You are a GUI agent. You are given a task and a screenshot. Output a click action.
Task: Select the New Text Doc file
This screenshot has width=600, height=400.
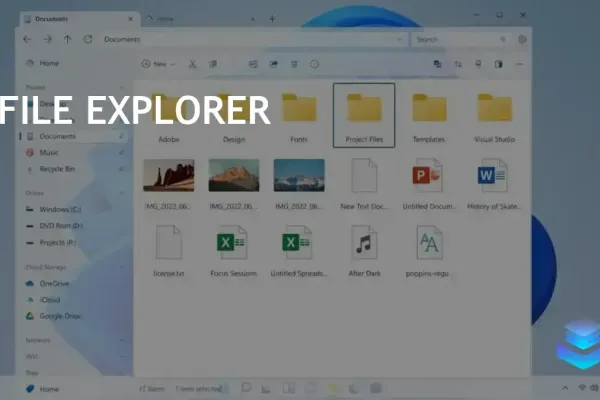[364, 184]
